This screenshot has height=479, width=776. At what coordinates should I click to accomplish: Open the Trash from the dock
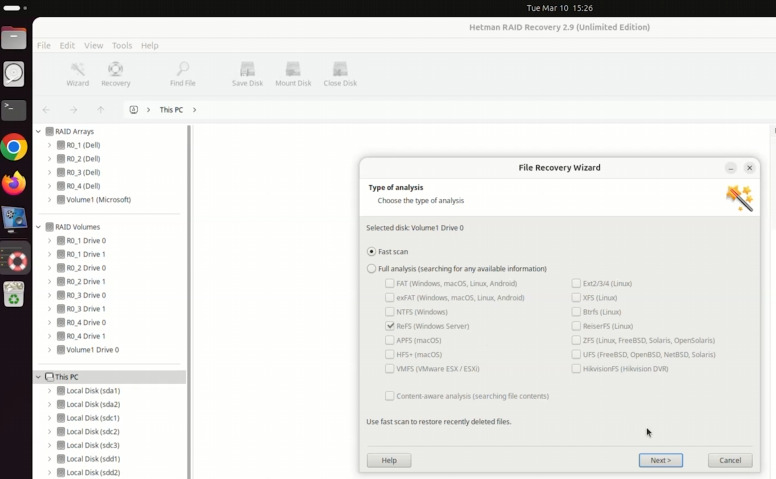pos(14,294)
